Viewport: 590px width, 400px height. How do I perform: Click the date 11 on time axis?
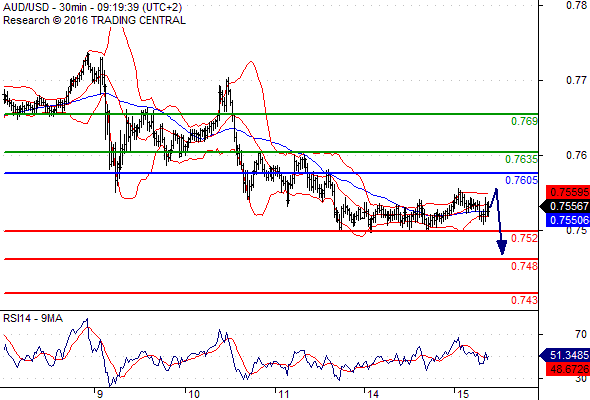point(283,394)
